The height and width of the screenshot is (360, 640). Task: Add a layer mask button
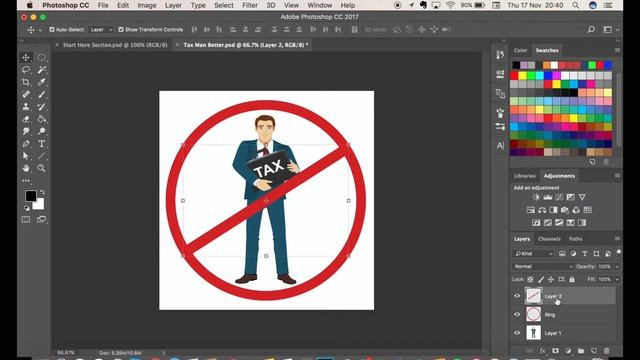coord(555,351)
